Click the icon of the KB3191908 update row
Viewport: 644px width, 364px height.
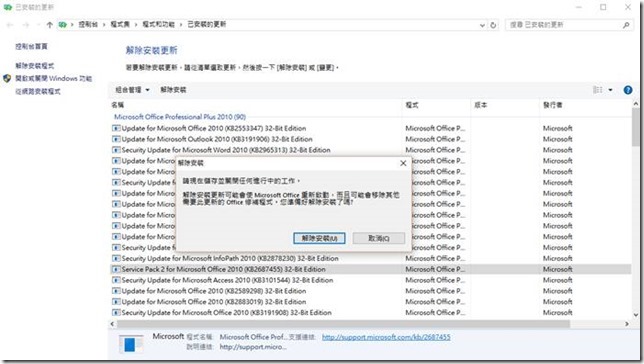pos(116,313)
